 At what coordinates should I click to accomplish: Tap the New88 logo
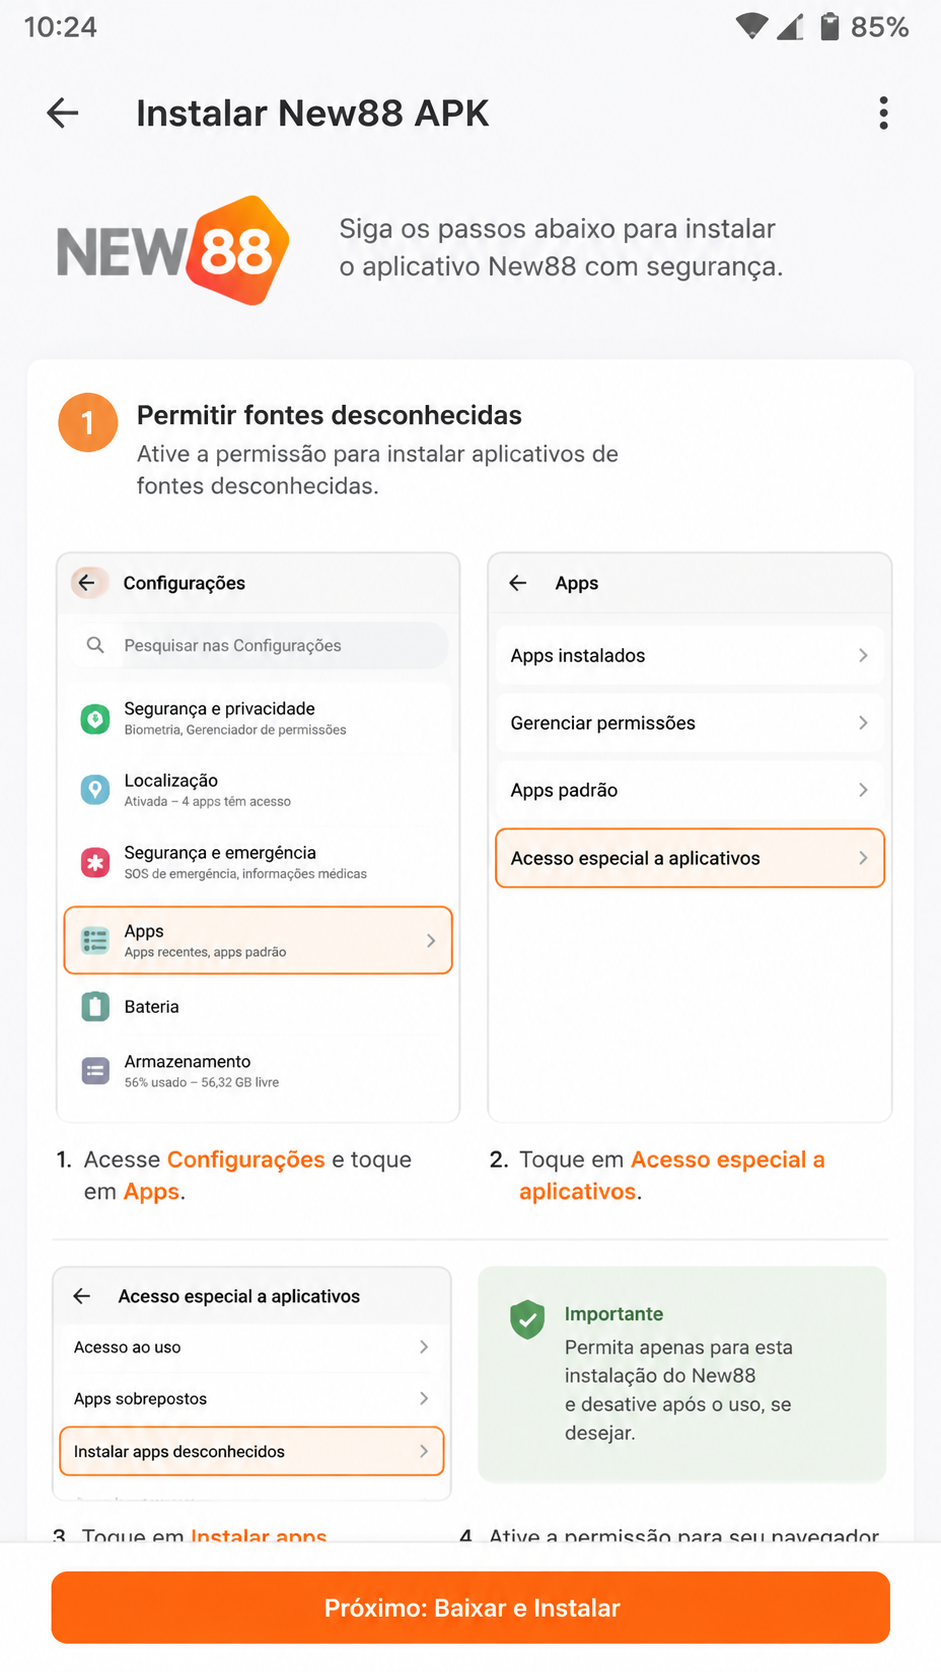pos(173,250)
